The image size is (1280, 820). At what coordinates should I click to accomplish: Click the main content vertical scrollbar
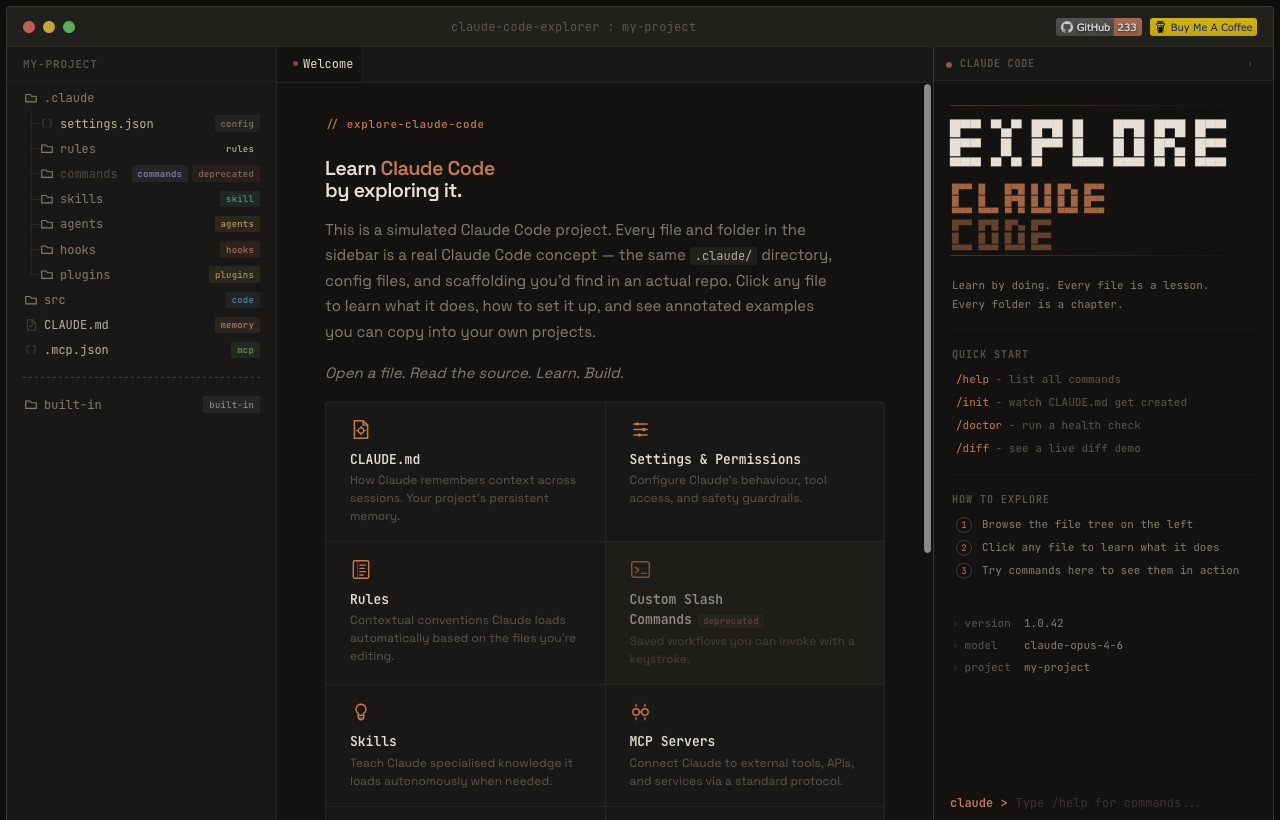pos(927,318)
